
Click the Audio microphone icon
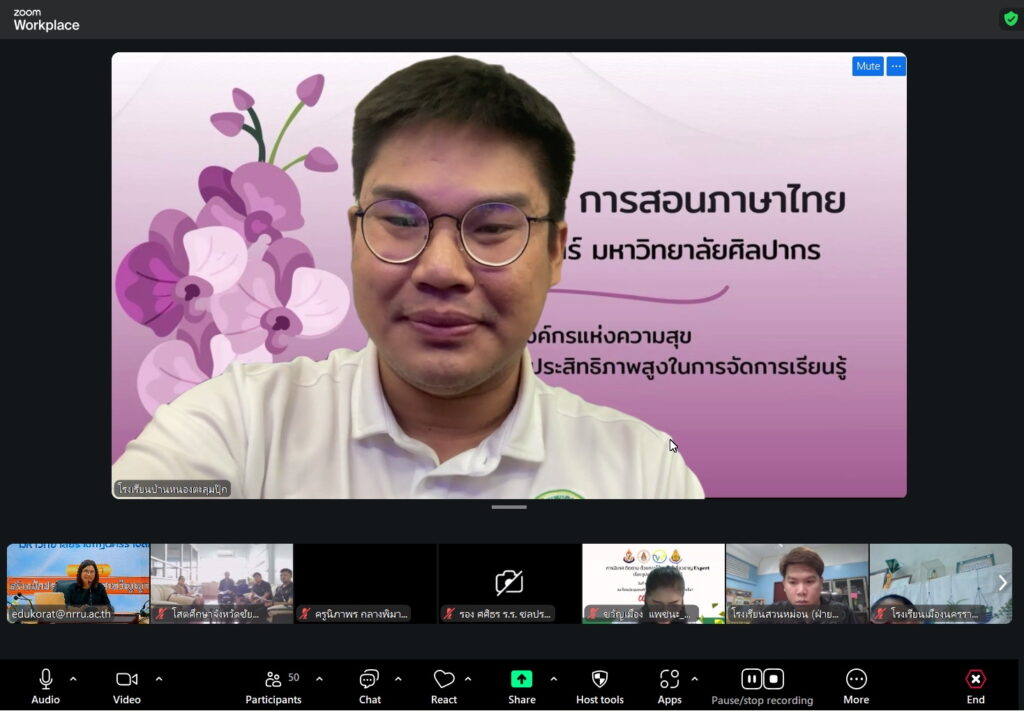[45, 679]
